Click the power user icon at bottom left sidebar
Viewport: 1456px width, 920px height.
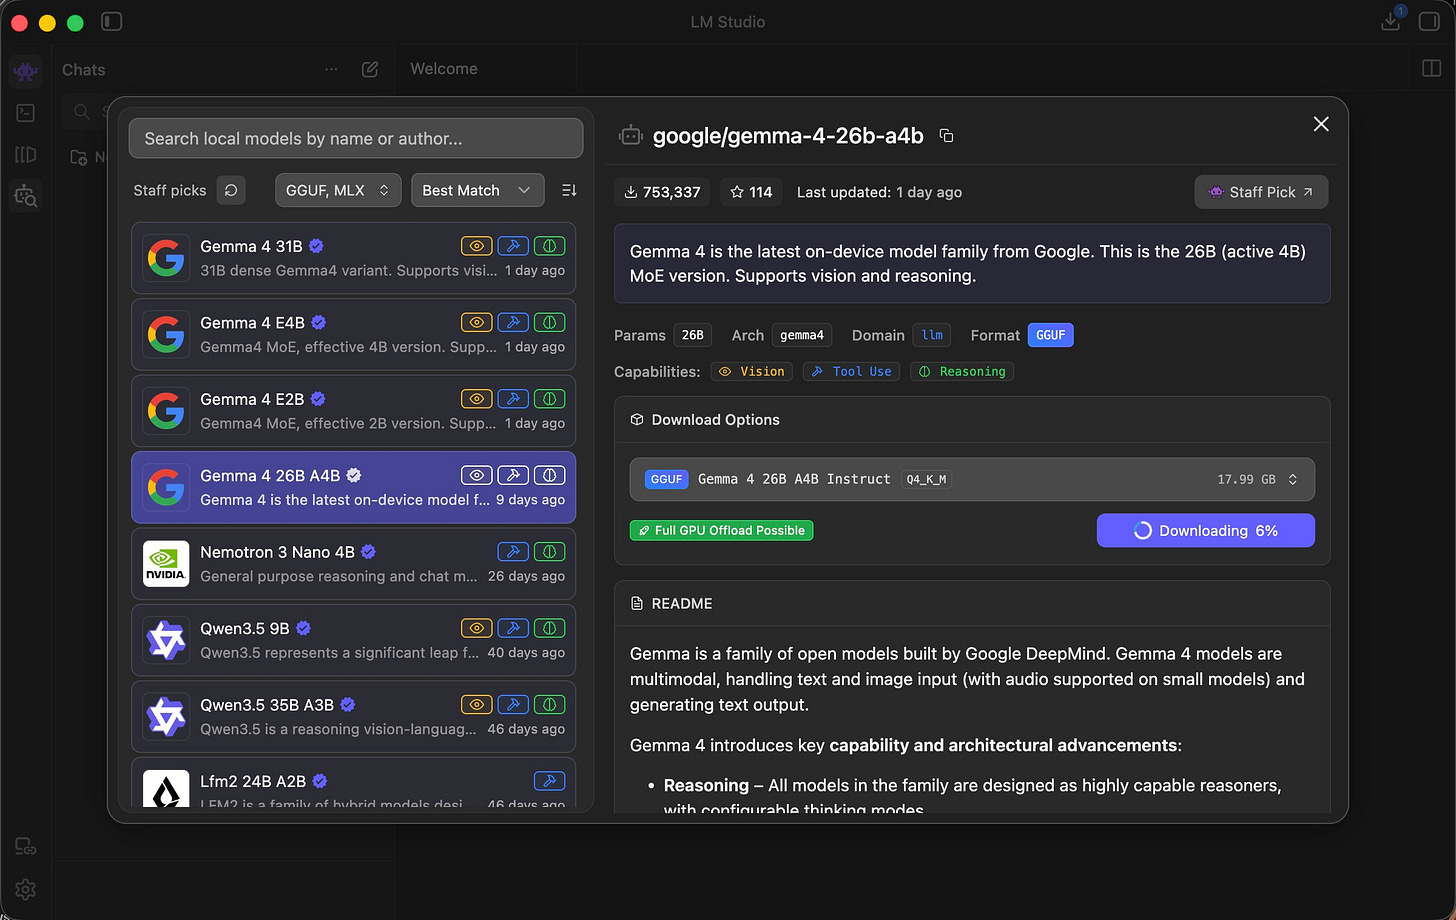coord(25,847)
